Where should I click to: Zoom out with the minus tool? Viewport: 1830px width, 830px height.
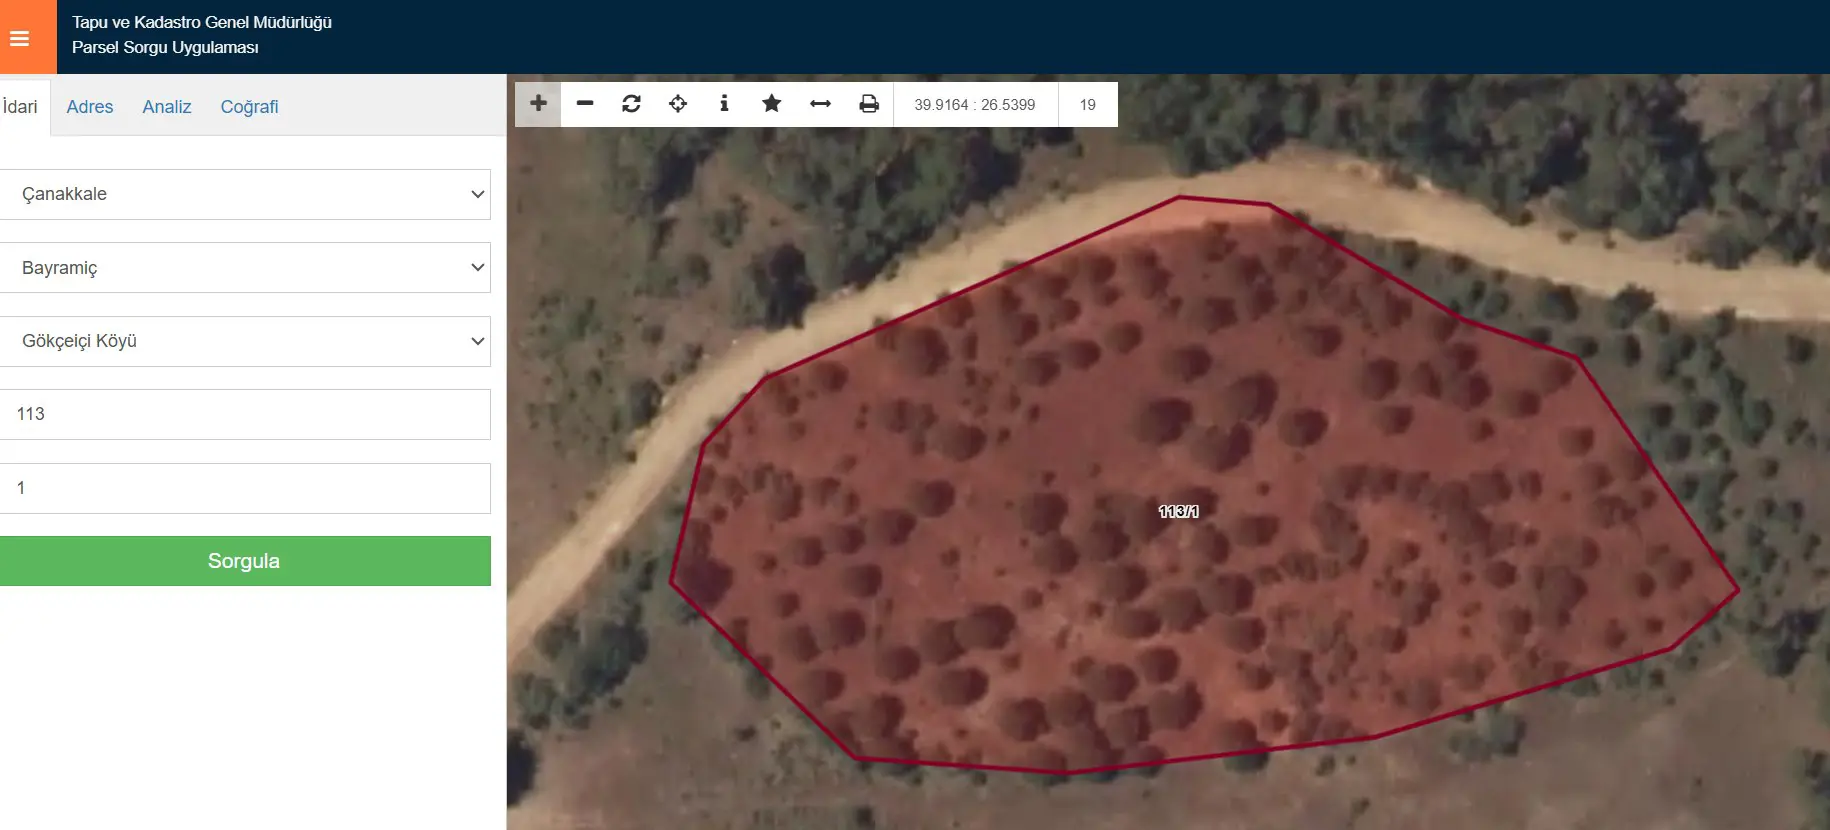[x=585, y=104]
